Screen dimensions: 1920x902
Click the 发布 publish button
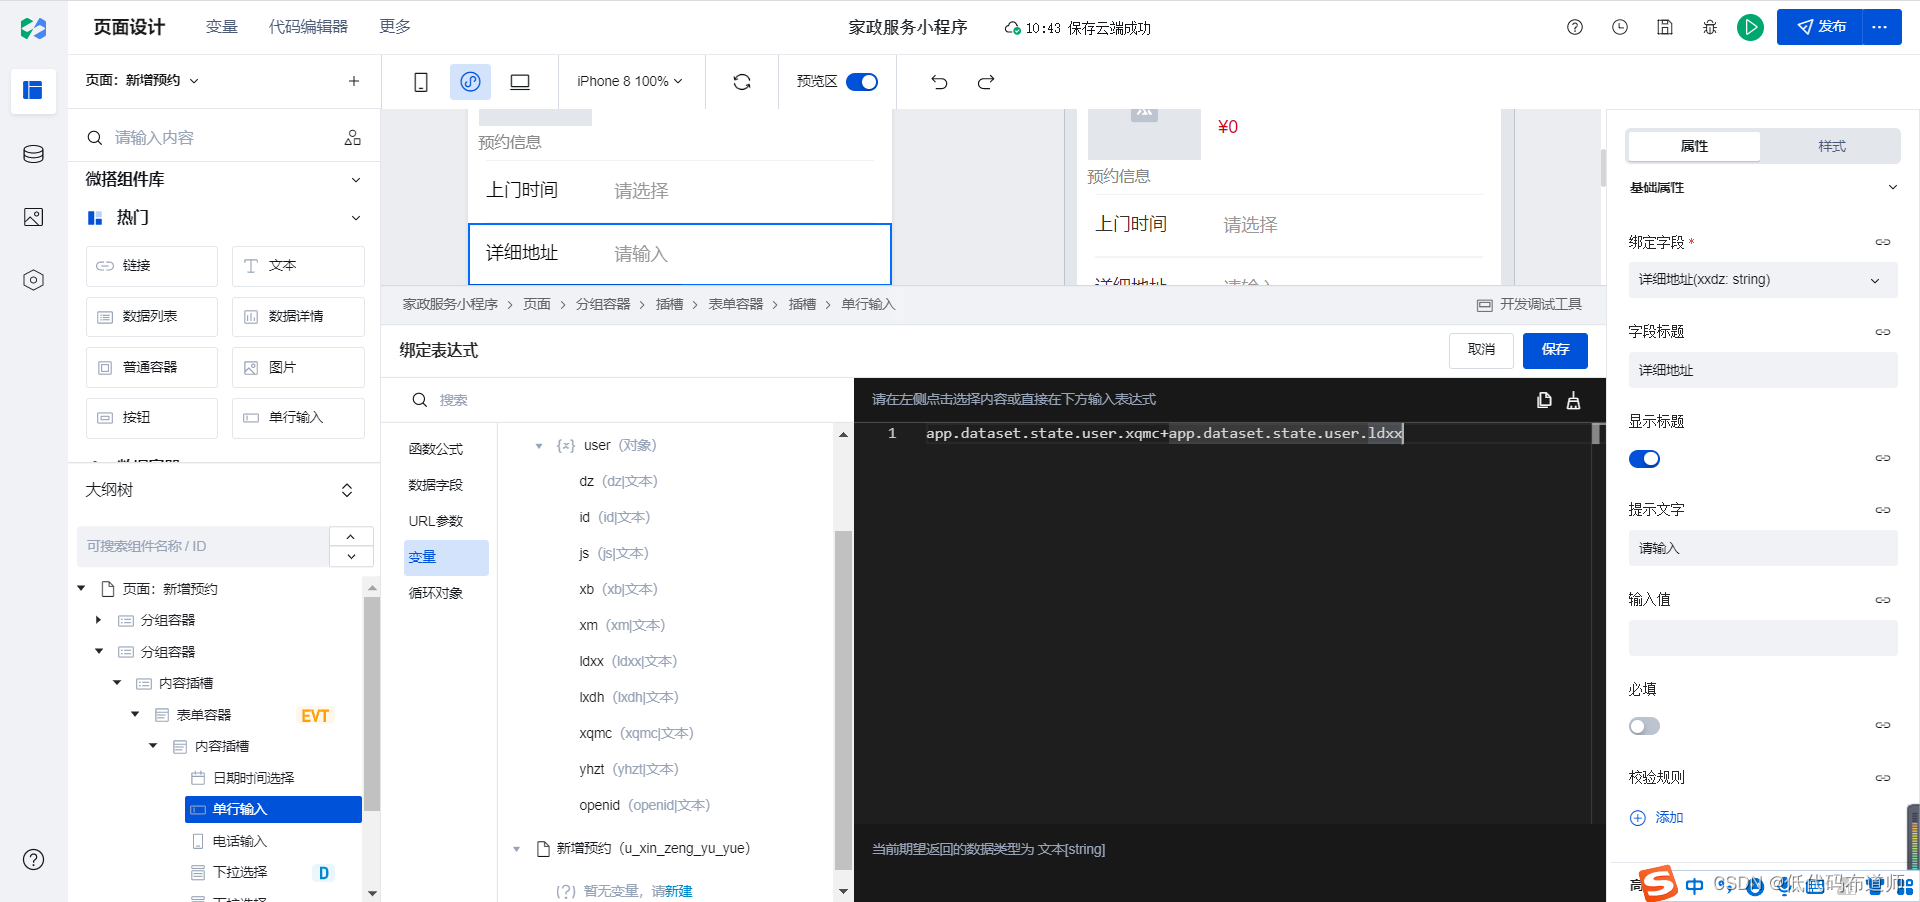(x=1820, y=27)
